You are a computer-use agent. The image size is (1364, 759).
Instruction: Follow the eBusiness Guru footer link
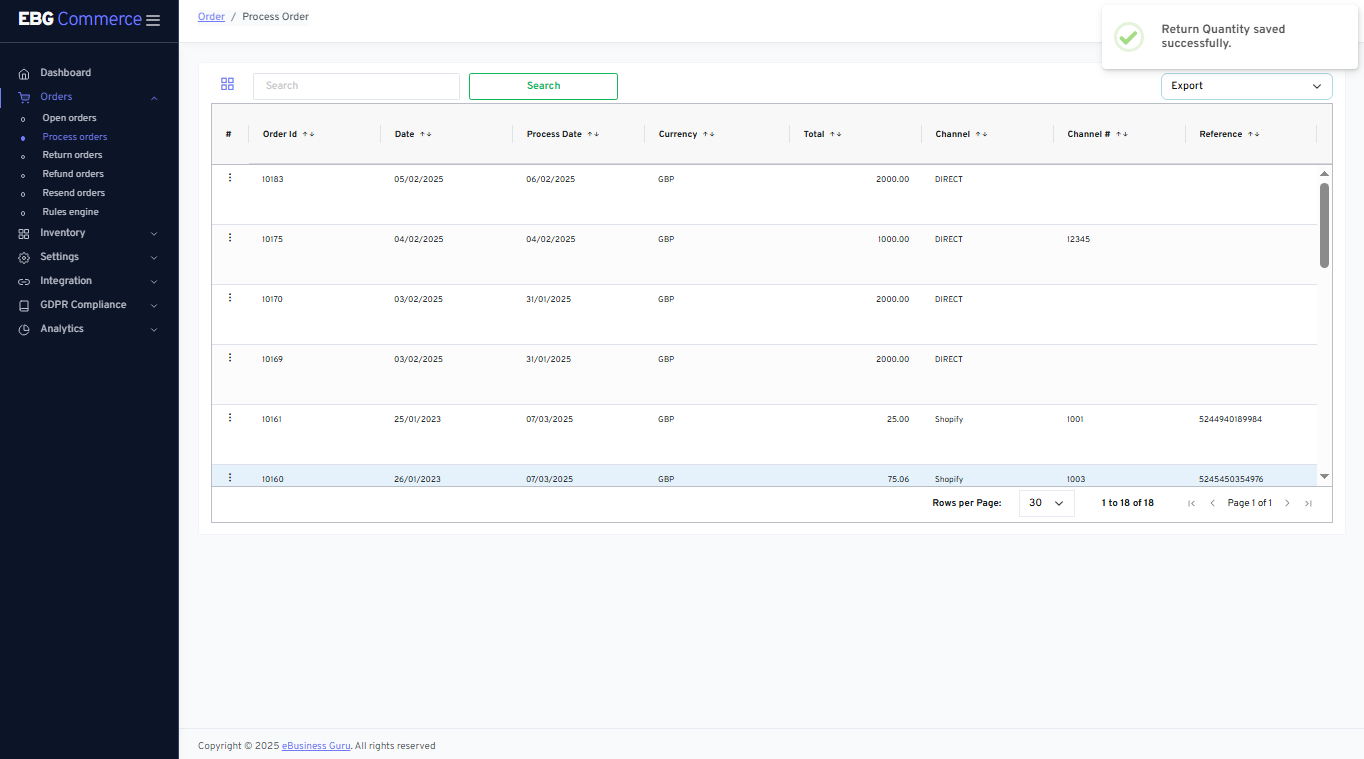316,746
